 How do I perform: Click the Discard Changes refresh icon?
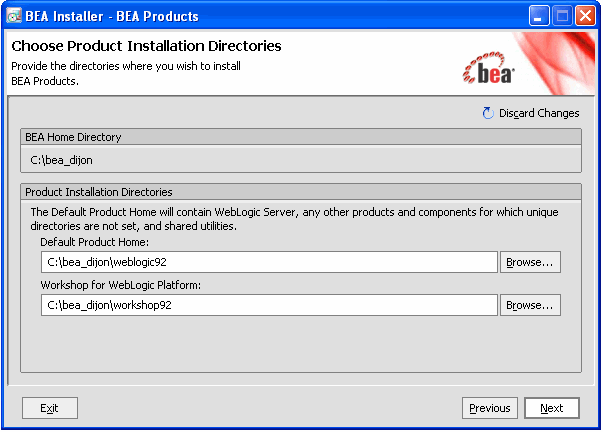(488, 113)
